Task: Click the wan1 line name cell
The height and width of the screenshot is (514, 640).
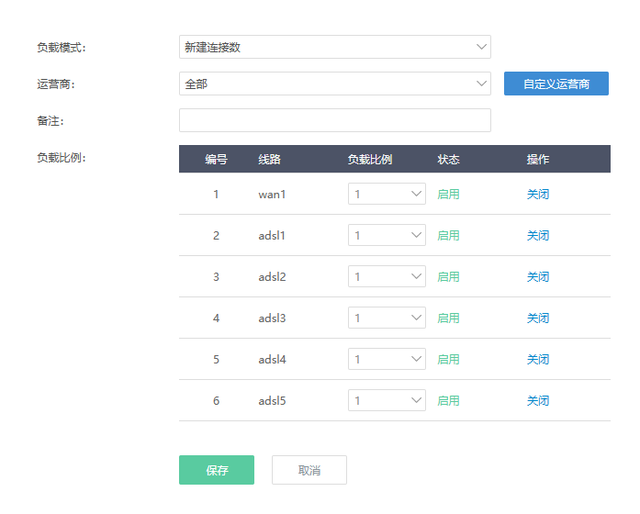Action: tap(272, 194)
